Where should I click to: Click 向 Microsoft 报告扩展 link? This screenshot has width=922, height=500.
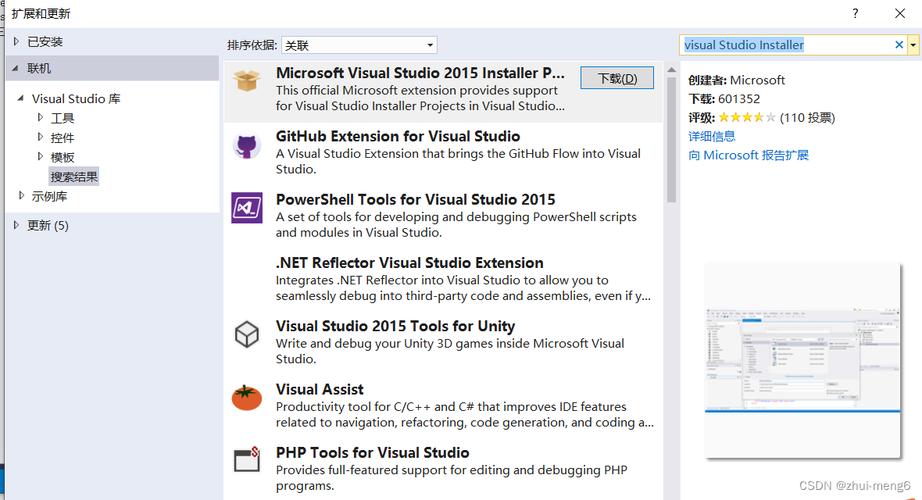(748, 155)
